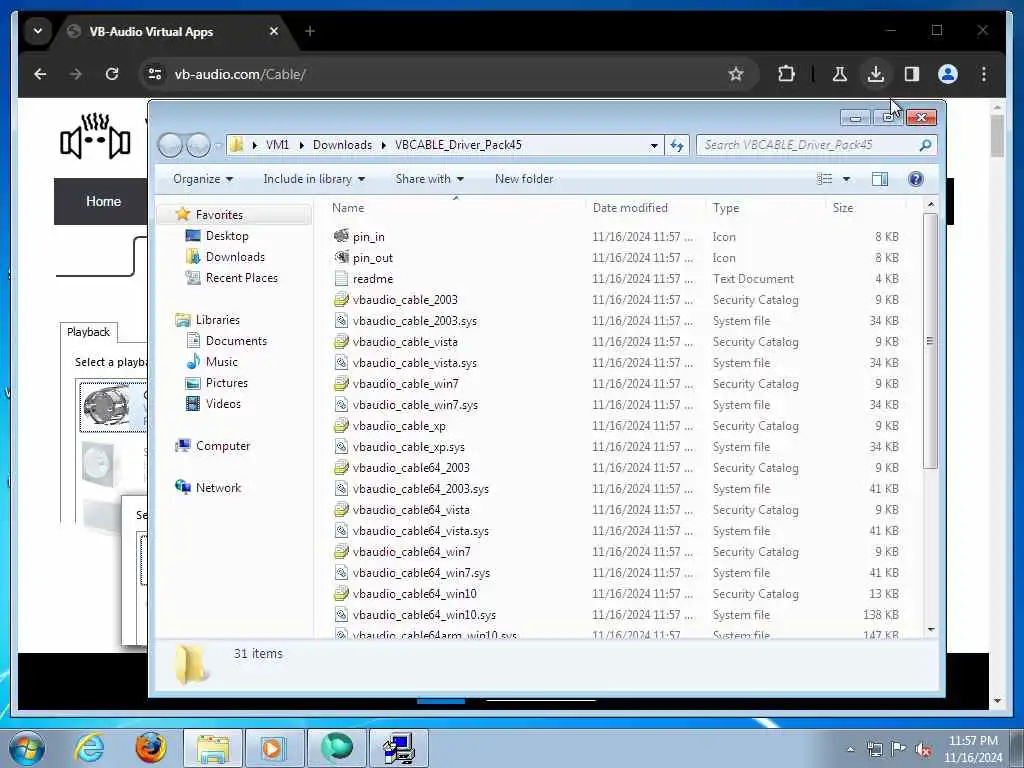This screenshot has height=768, width=1024.
Task: Click the volume muted tray icon
Action: pos(923,749)
